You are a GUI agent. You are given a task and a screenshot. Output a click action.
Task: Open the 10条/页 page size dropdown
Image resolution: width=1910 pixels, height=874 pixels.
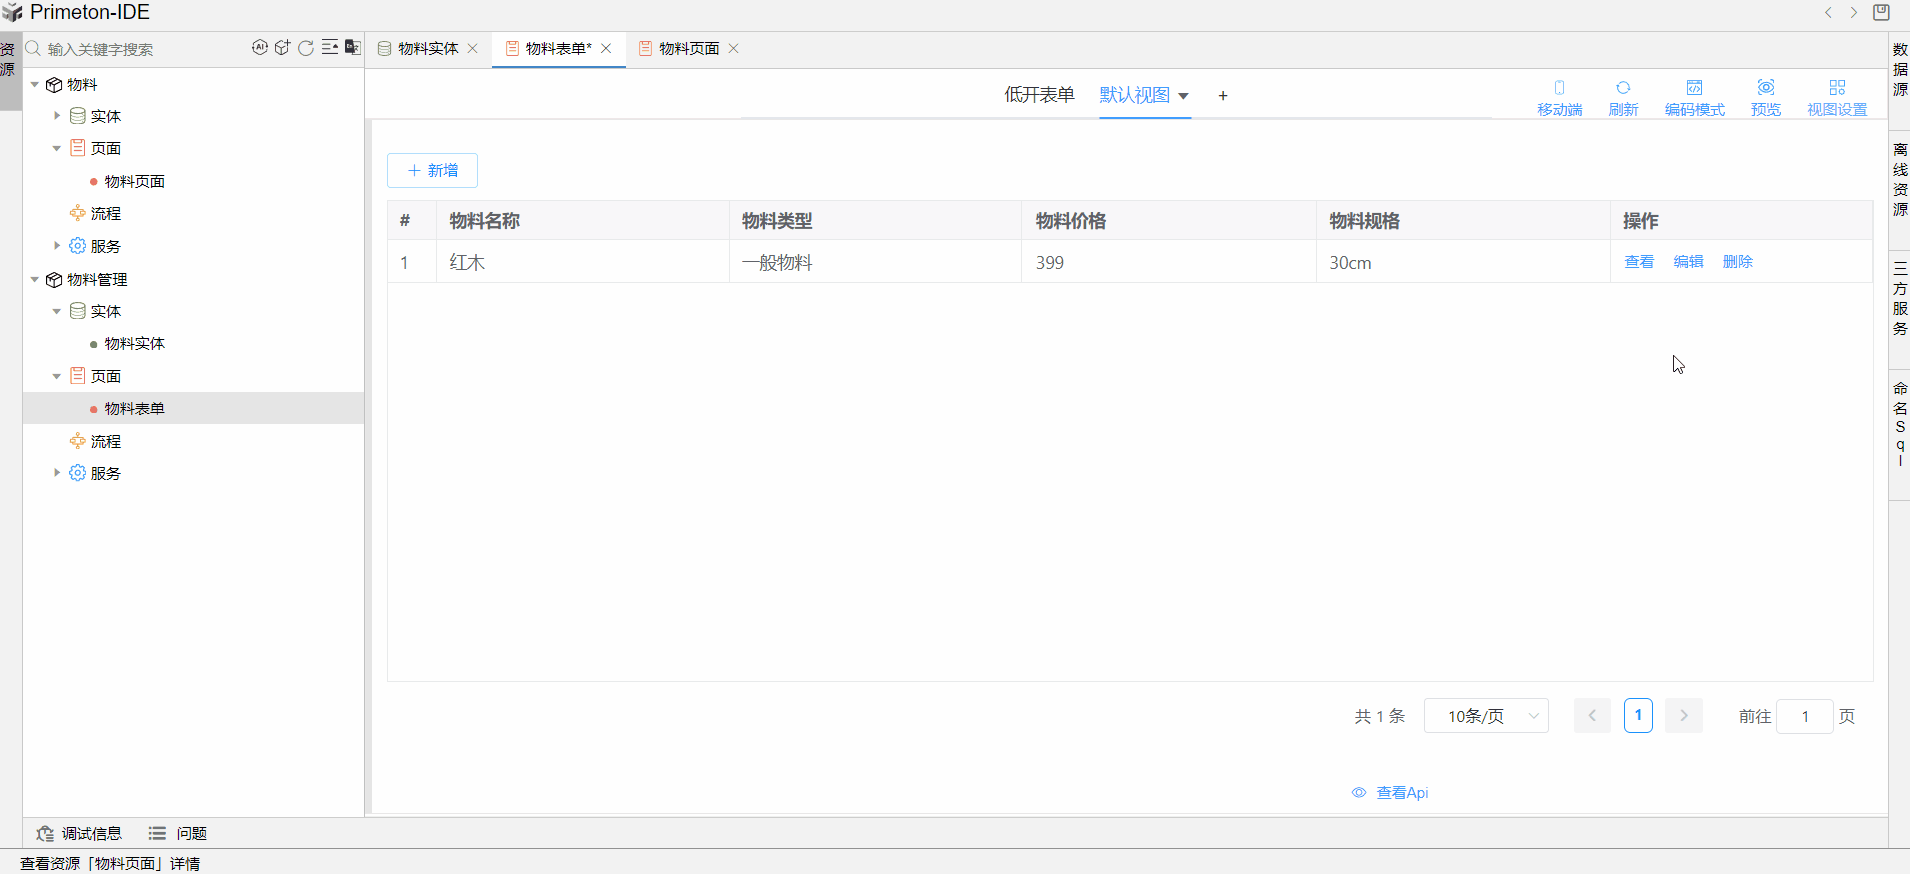point(1486,716)
